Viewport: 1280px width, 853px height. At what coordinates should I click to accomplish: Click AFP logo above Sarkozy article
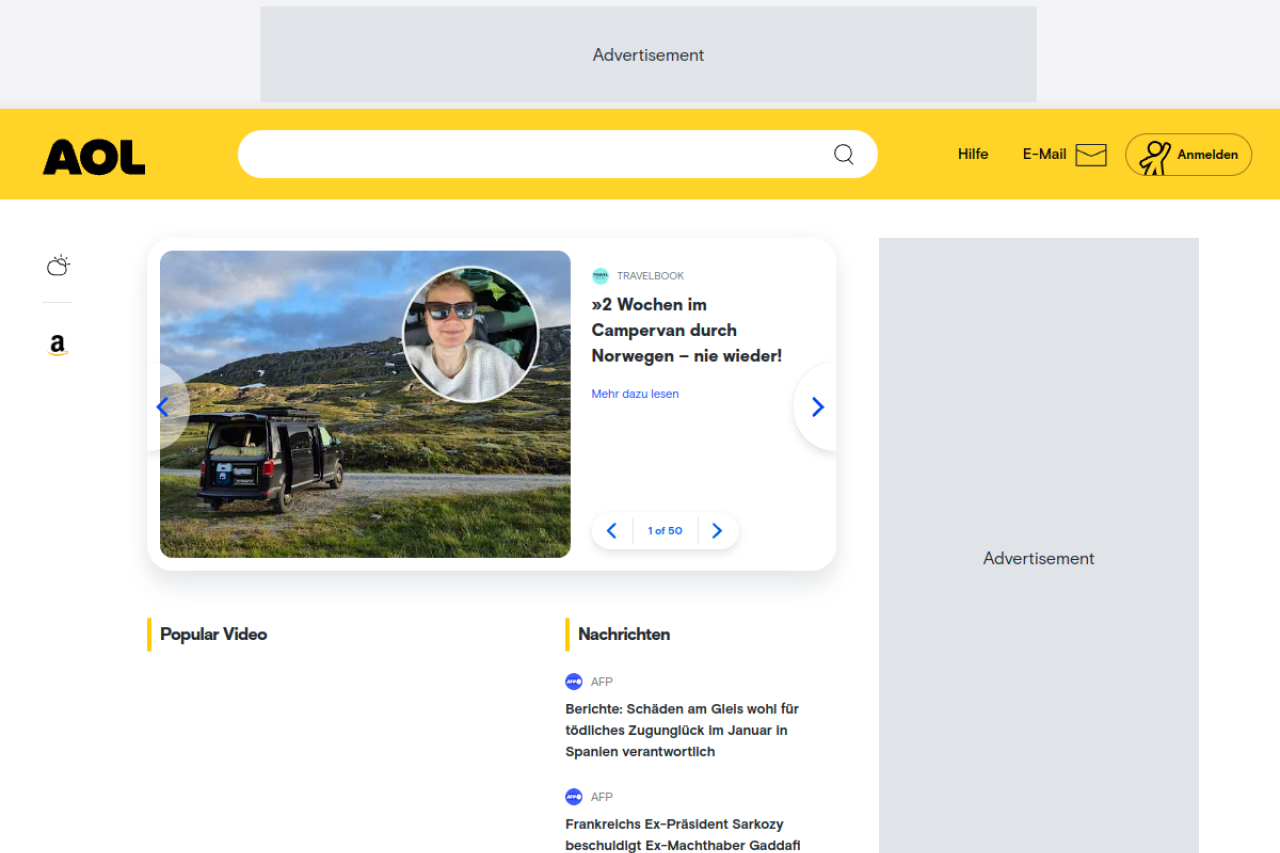coord(573,797)
